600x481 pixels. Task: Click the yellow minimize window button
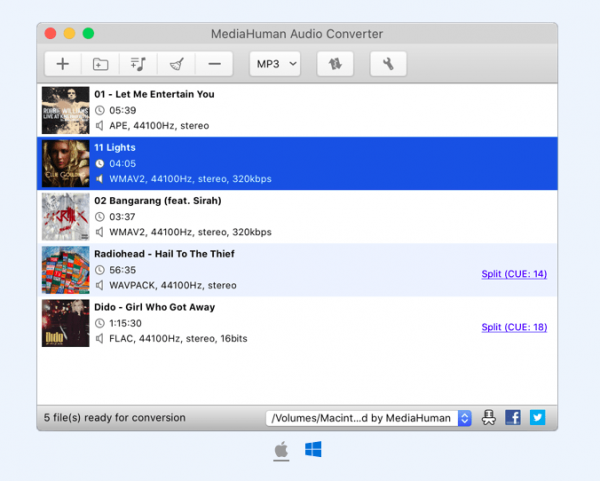click(x=69, y=34)
